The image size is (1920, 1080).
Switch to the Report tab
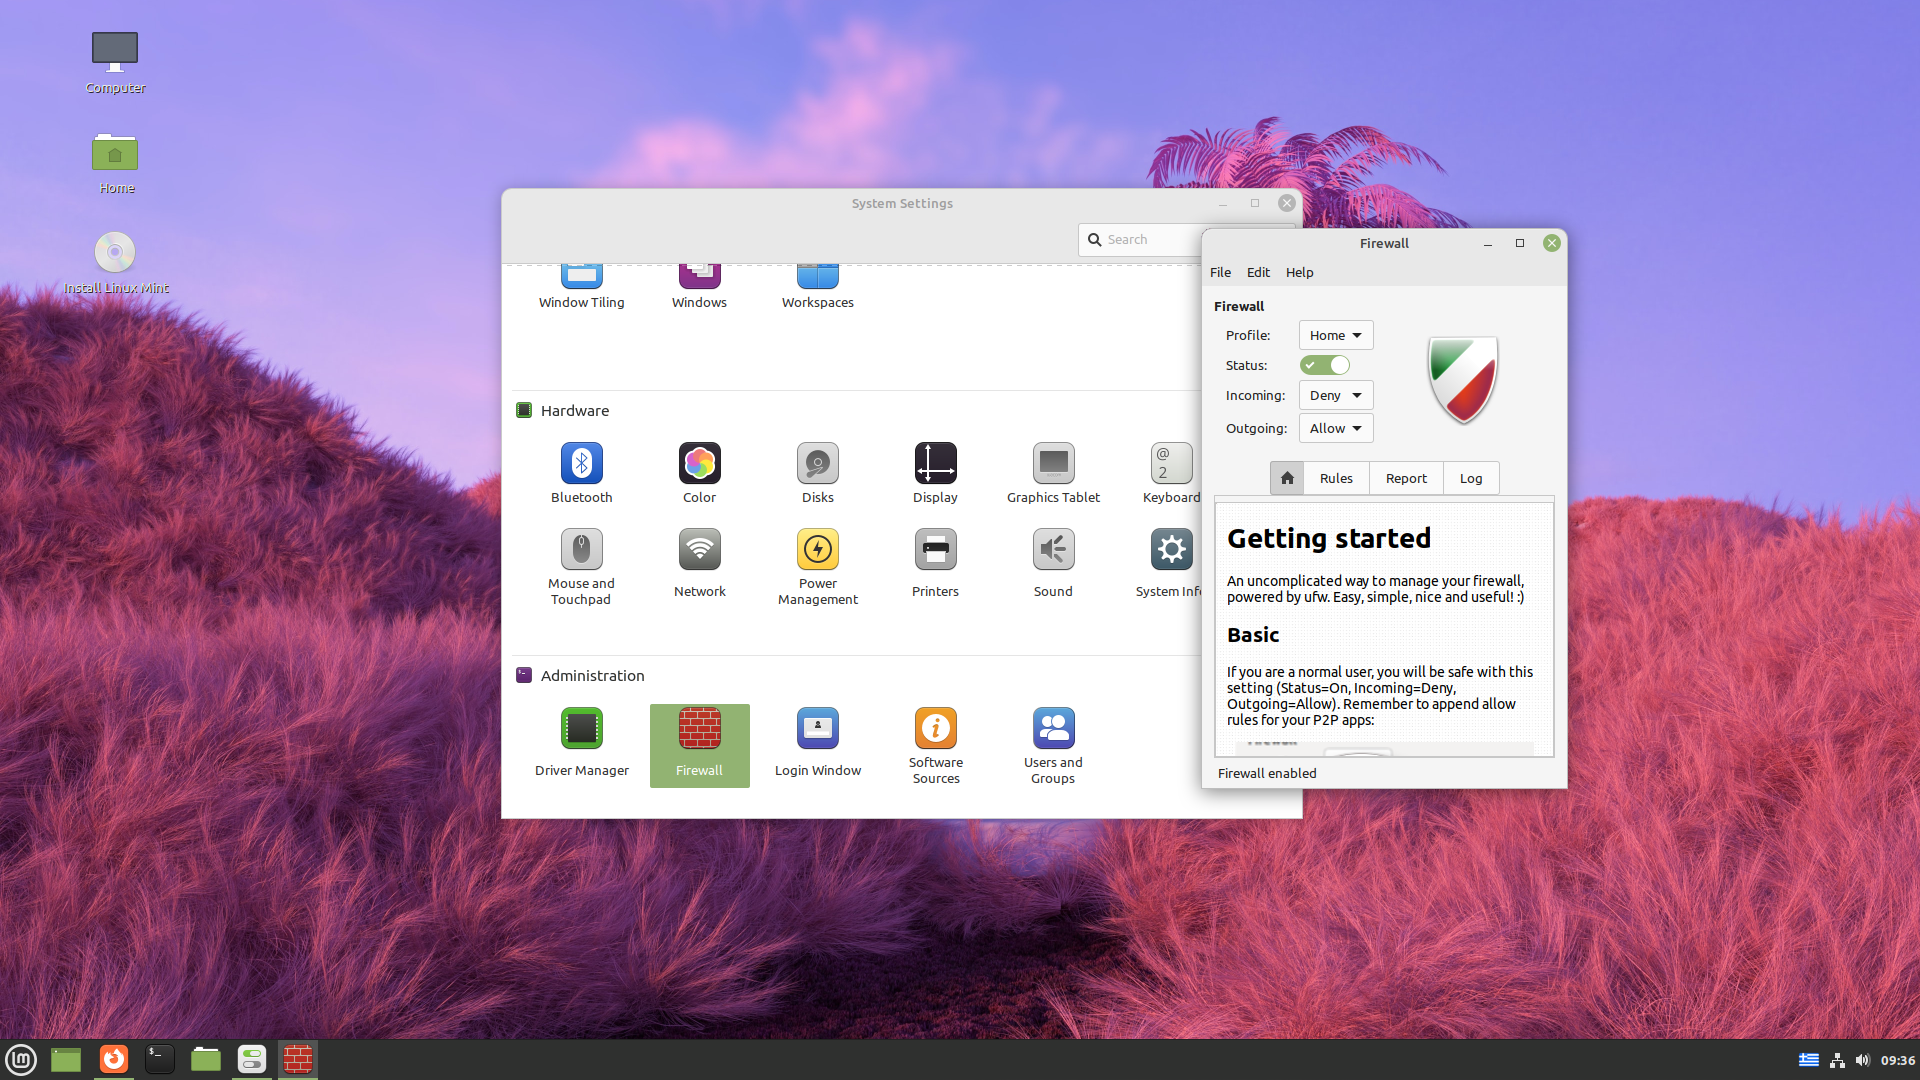tap(1406, 478)
